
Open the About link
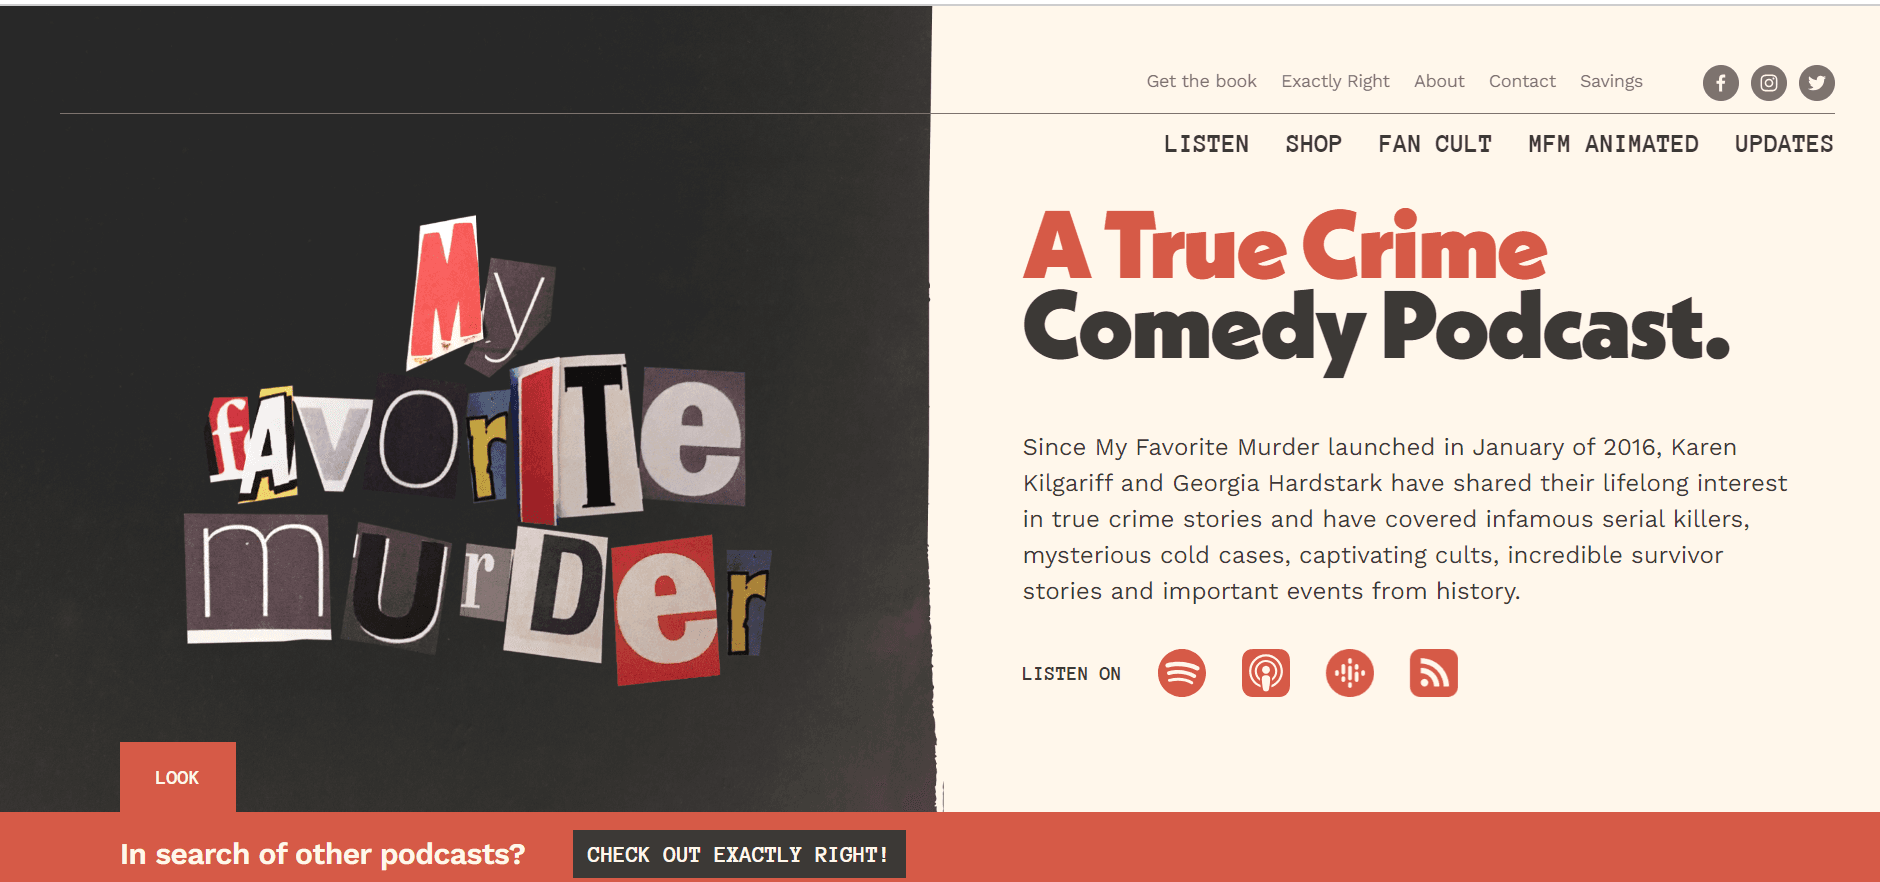pos(1439,81)
